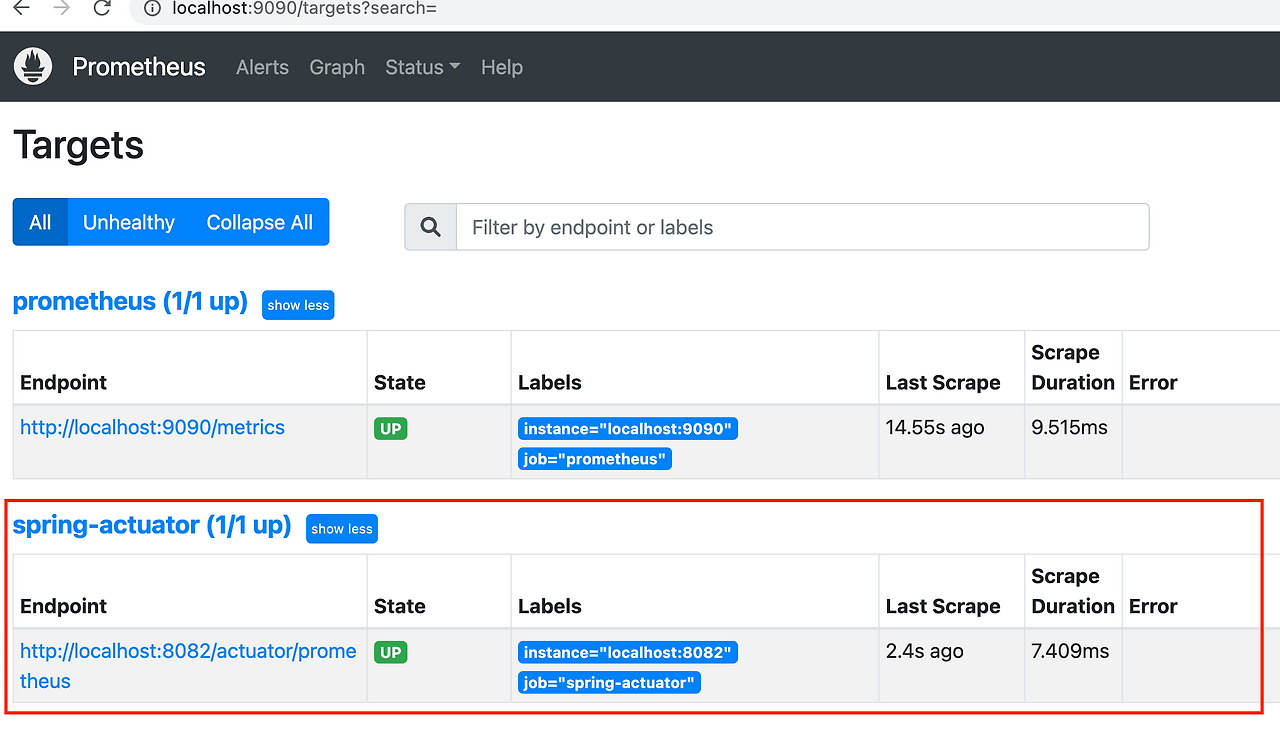1280x749 pixels.
Task: Click the Prometheus flame logo
Action: pos(33,67)
